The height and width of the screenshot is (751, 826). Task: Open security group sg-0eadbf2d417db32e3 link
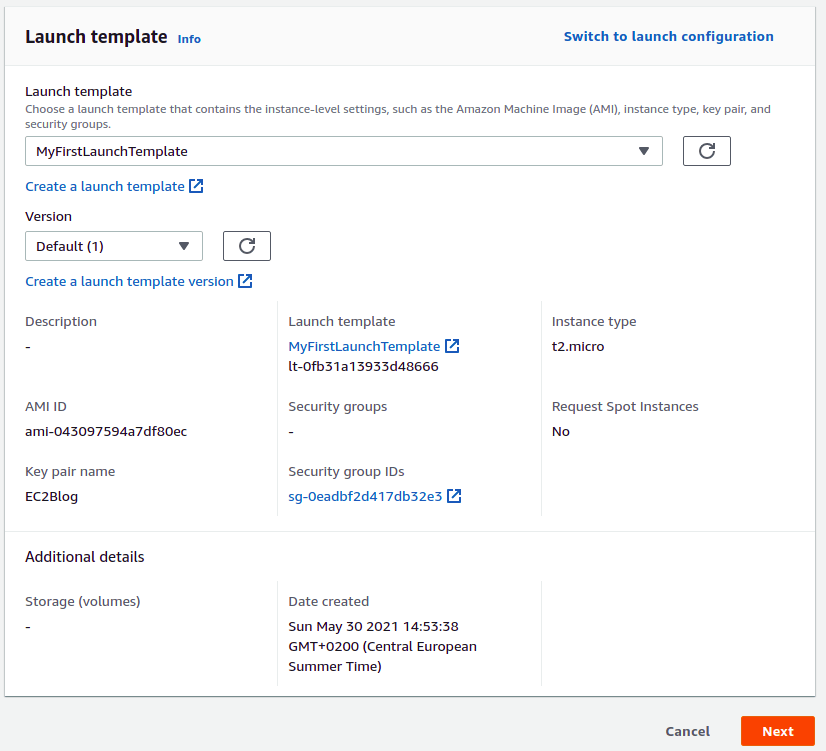[365, 496]
